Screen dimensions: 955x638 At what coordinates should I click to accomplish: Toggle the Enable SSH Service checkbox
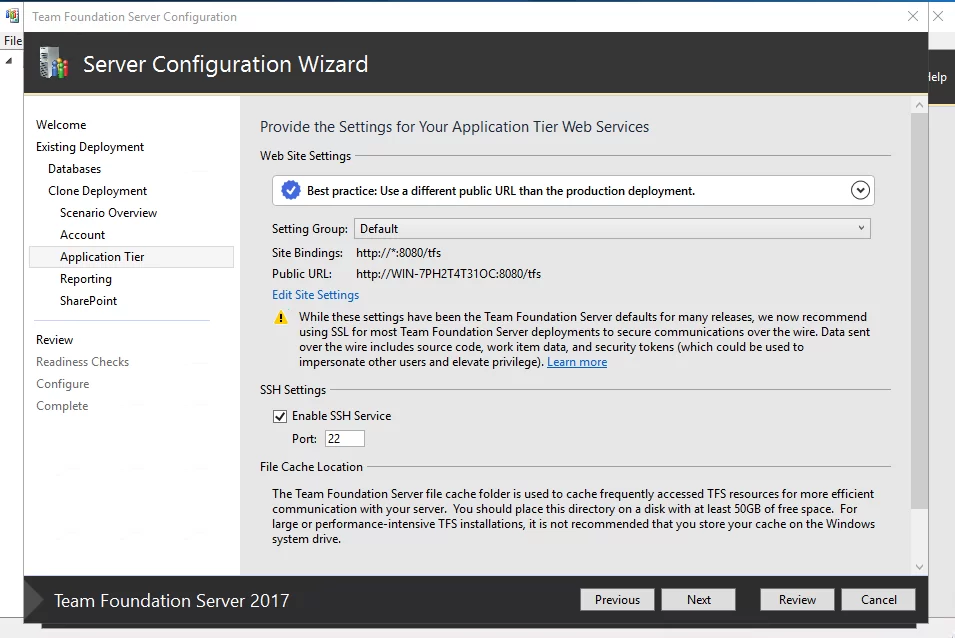click(280, 416)
